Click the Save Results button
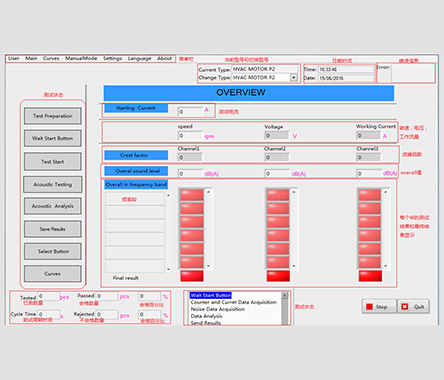This screenshot has width=444, height=380. tap(53, 229)
